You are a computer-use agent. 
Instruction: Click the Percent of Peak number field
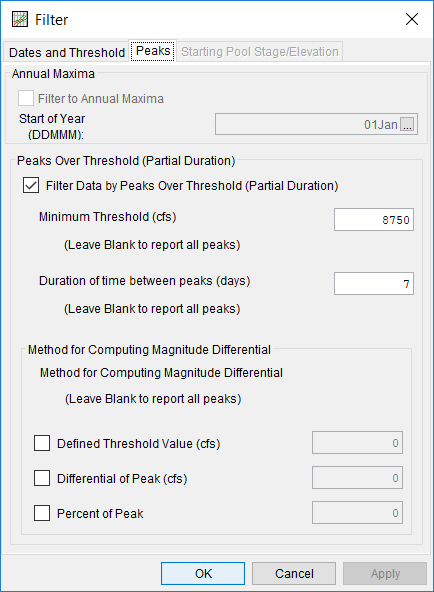(357, 513)
